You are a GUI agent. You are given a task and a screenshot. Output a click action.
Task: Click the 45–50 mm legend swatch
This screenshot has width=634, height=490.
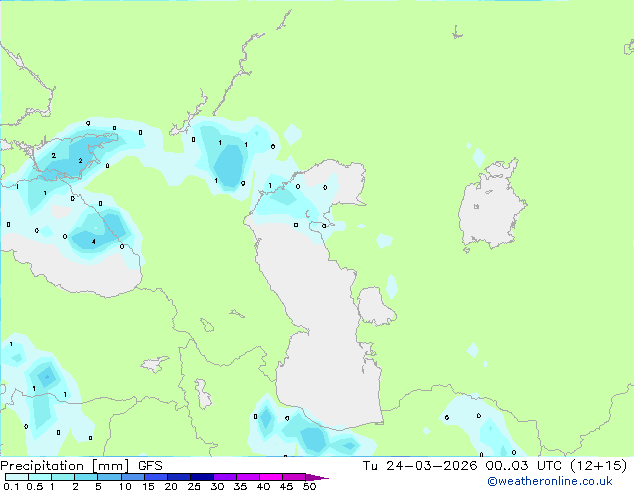294,477
